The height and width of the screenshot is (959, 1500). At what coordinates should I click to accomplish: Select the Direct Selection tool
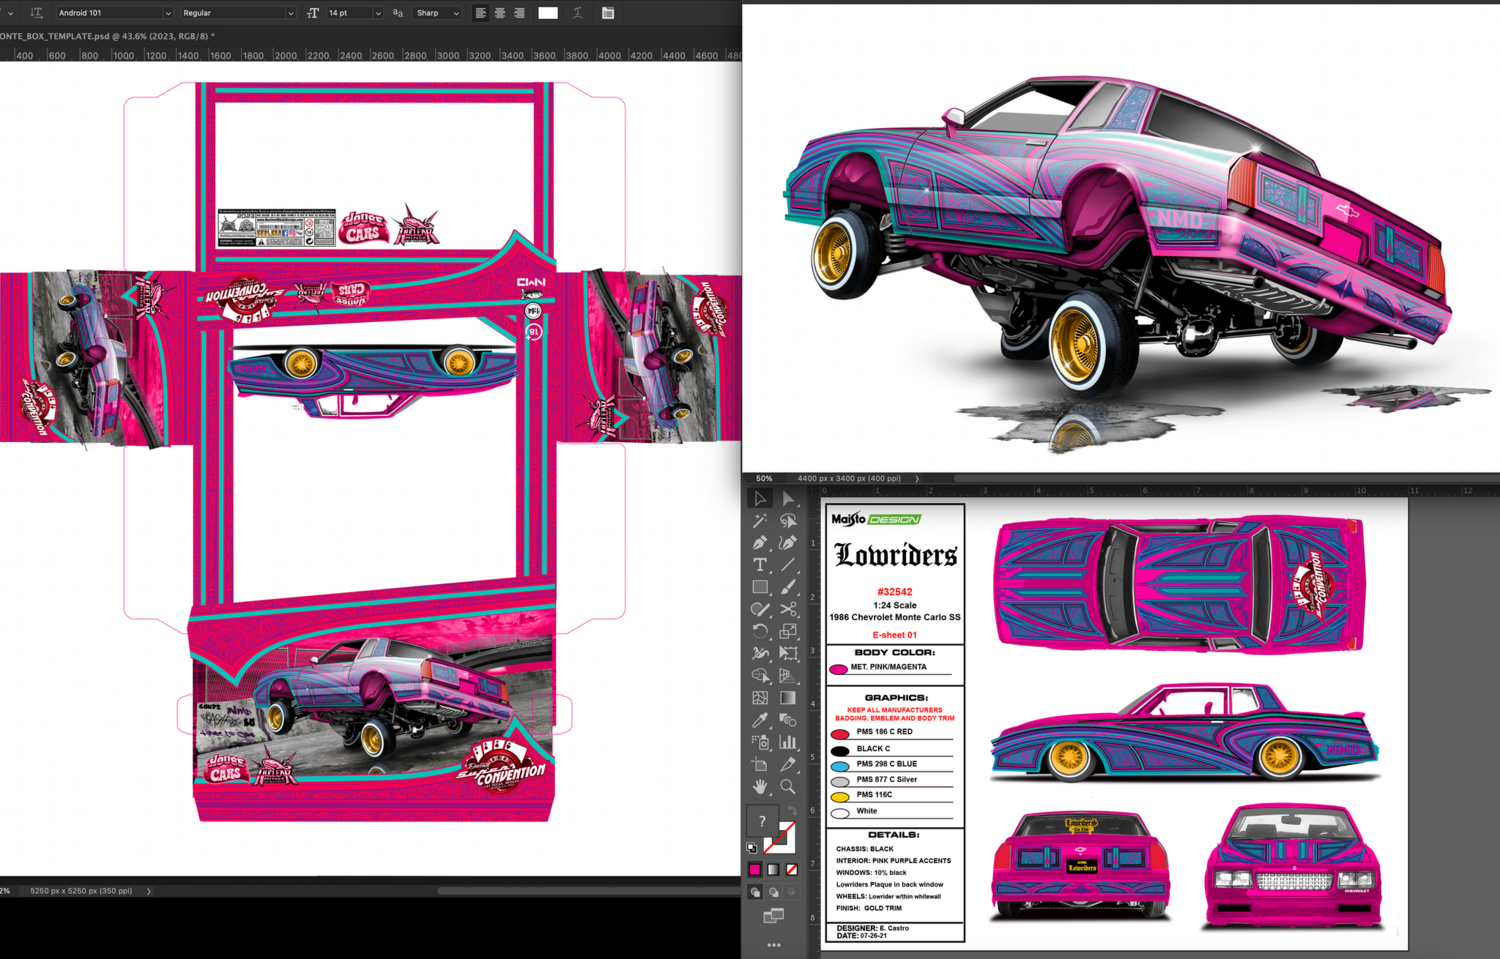coord(788,498)
